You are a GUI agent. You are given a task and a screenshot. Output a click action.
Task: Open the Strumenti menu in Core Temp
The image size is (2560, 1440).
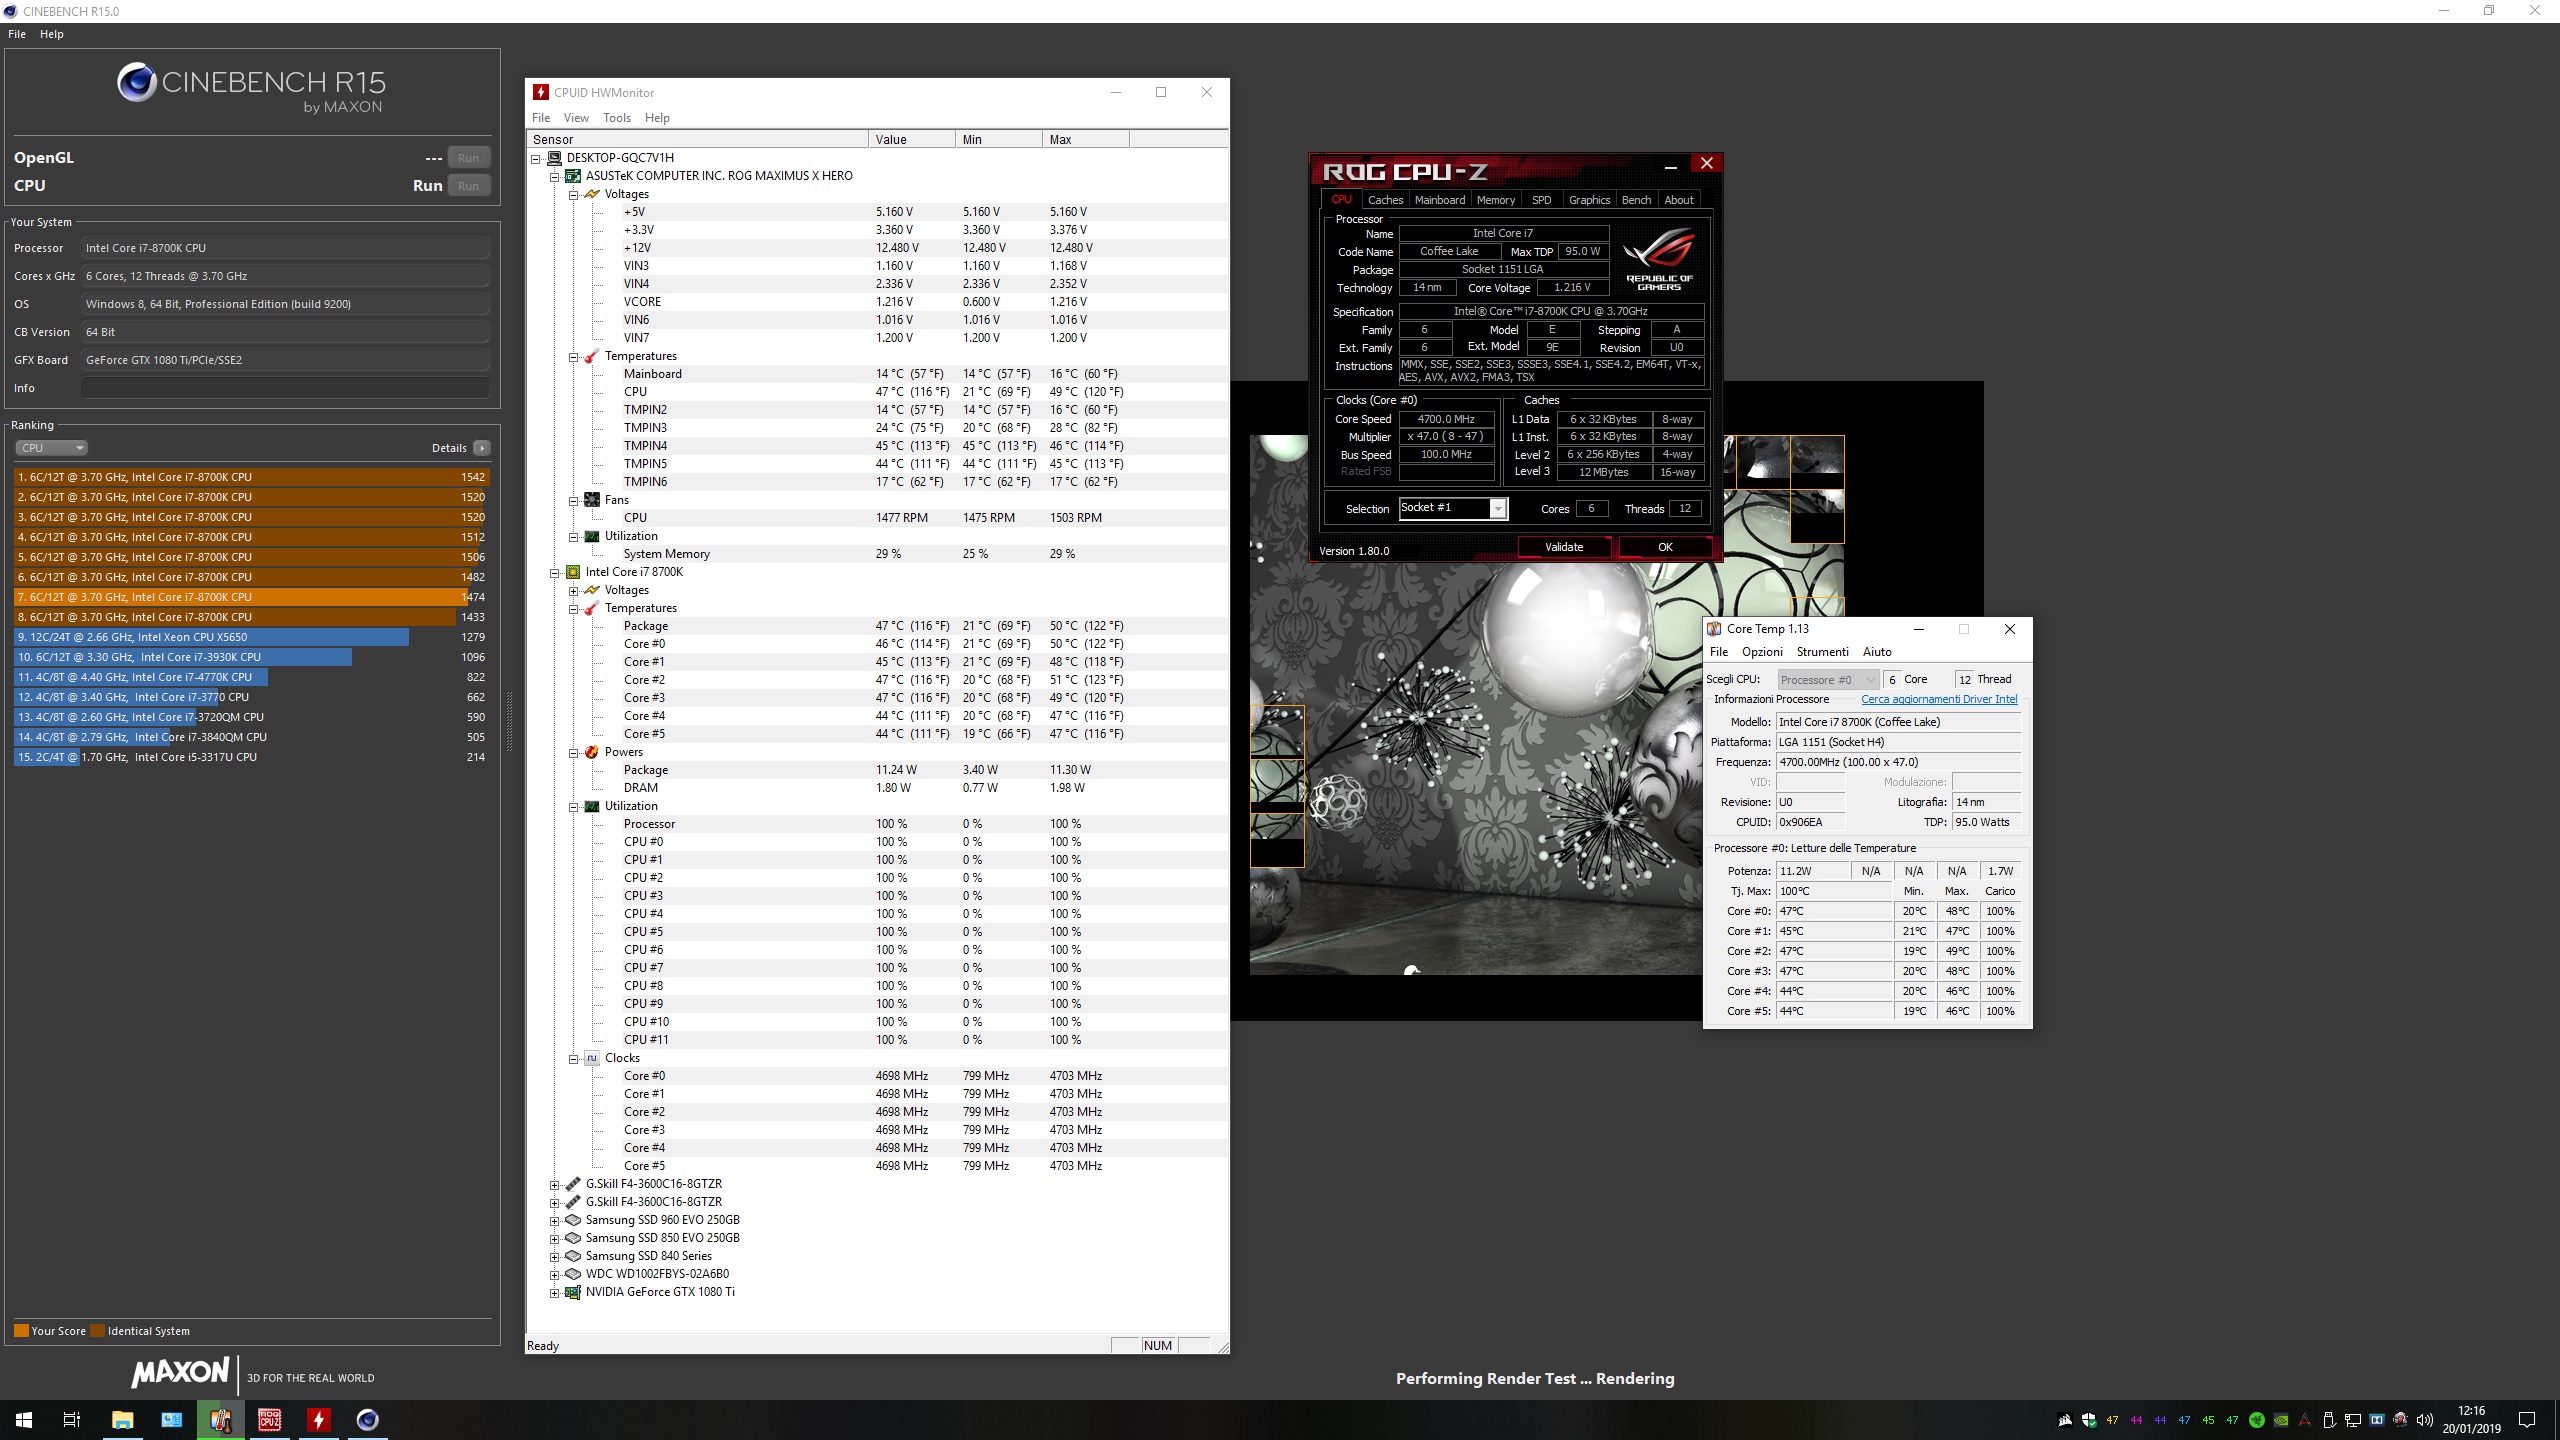pyautogui.click(x=1822, y=652)
